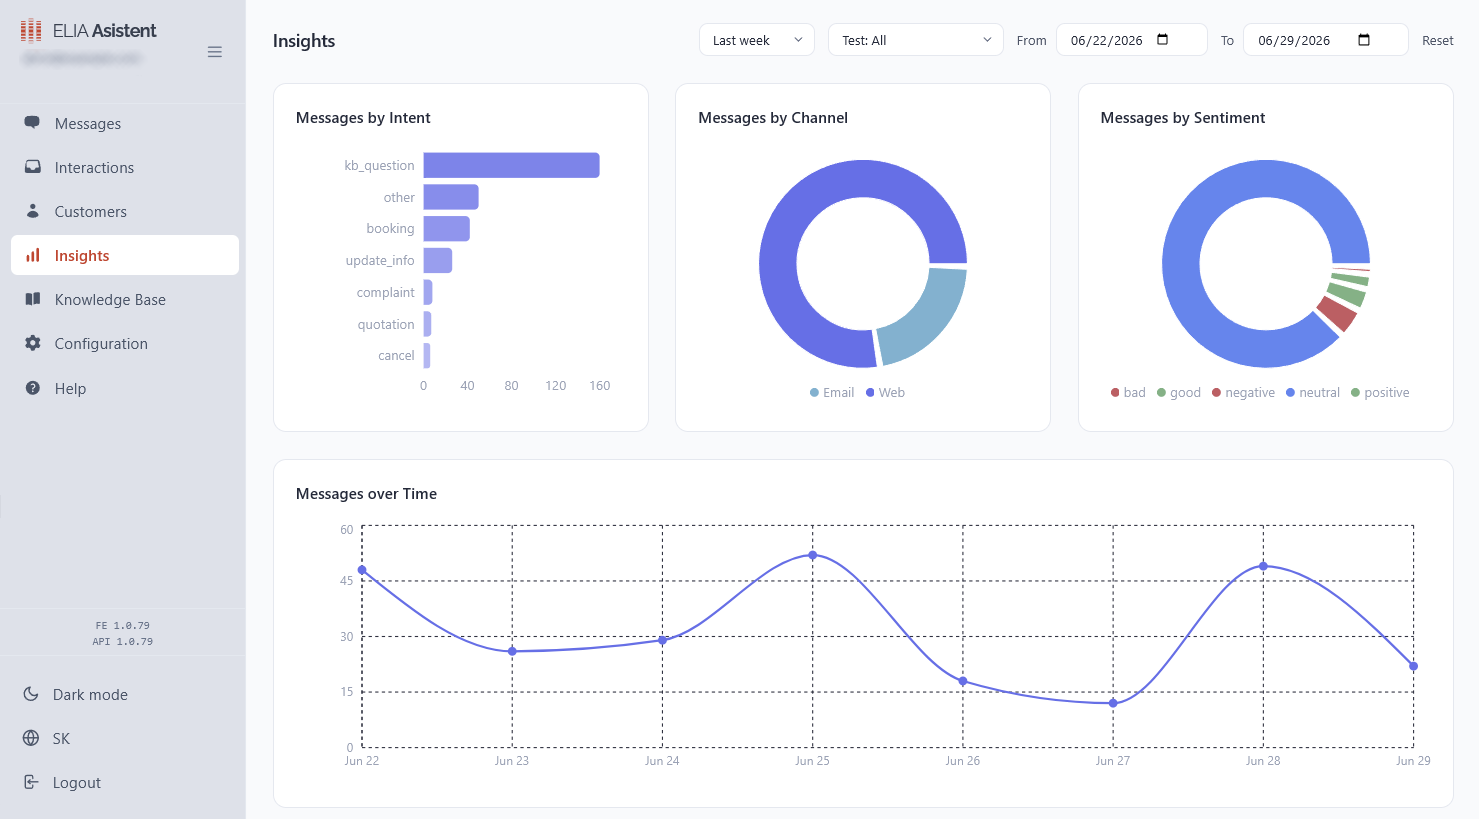
Task: Click the Jun 24 data point
Action: pos(663,640)
